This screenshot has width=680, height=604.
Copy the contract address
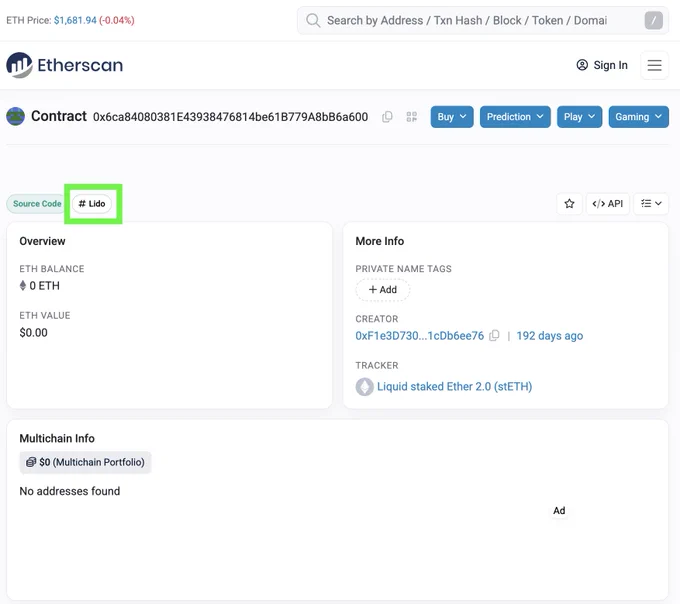tap(387, 117)
